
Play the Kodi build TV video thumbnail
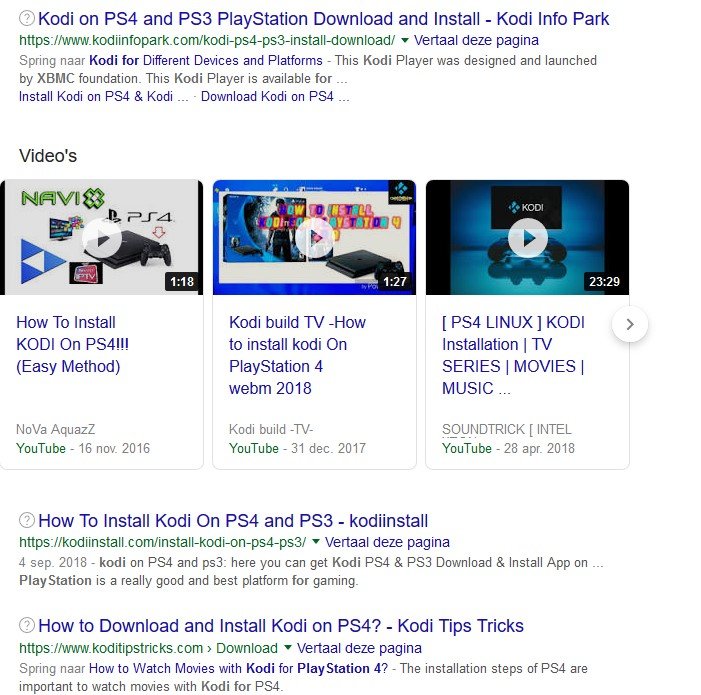(315, 239)
